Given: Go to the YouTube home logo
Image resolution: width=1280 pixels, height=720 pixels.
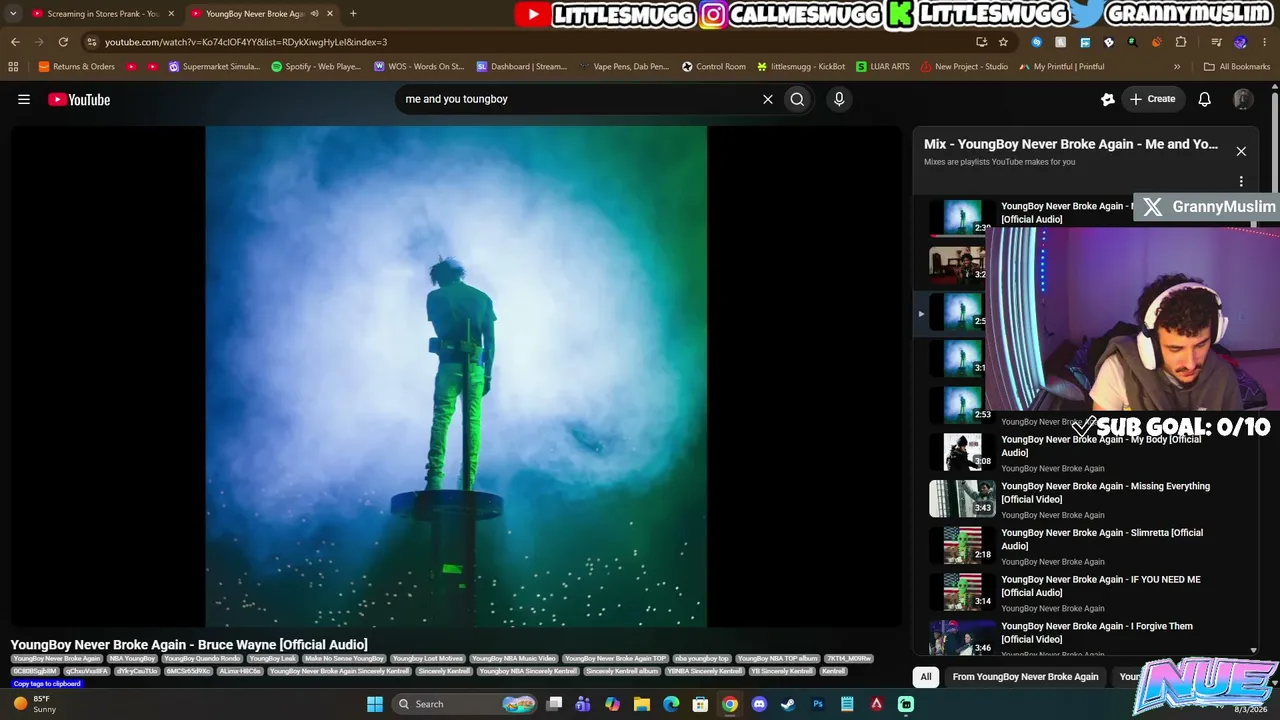Looking at the screenshot, I should [79, 99].
